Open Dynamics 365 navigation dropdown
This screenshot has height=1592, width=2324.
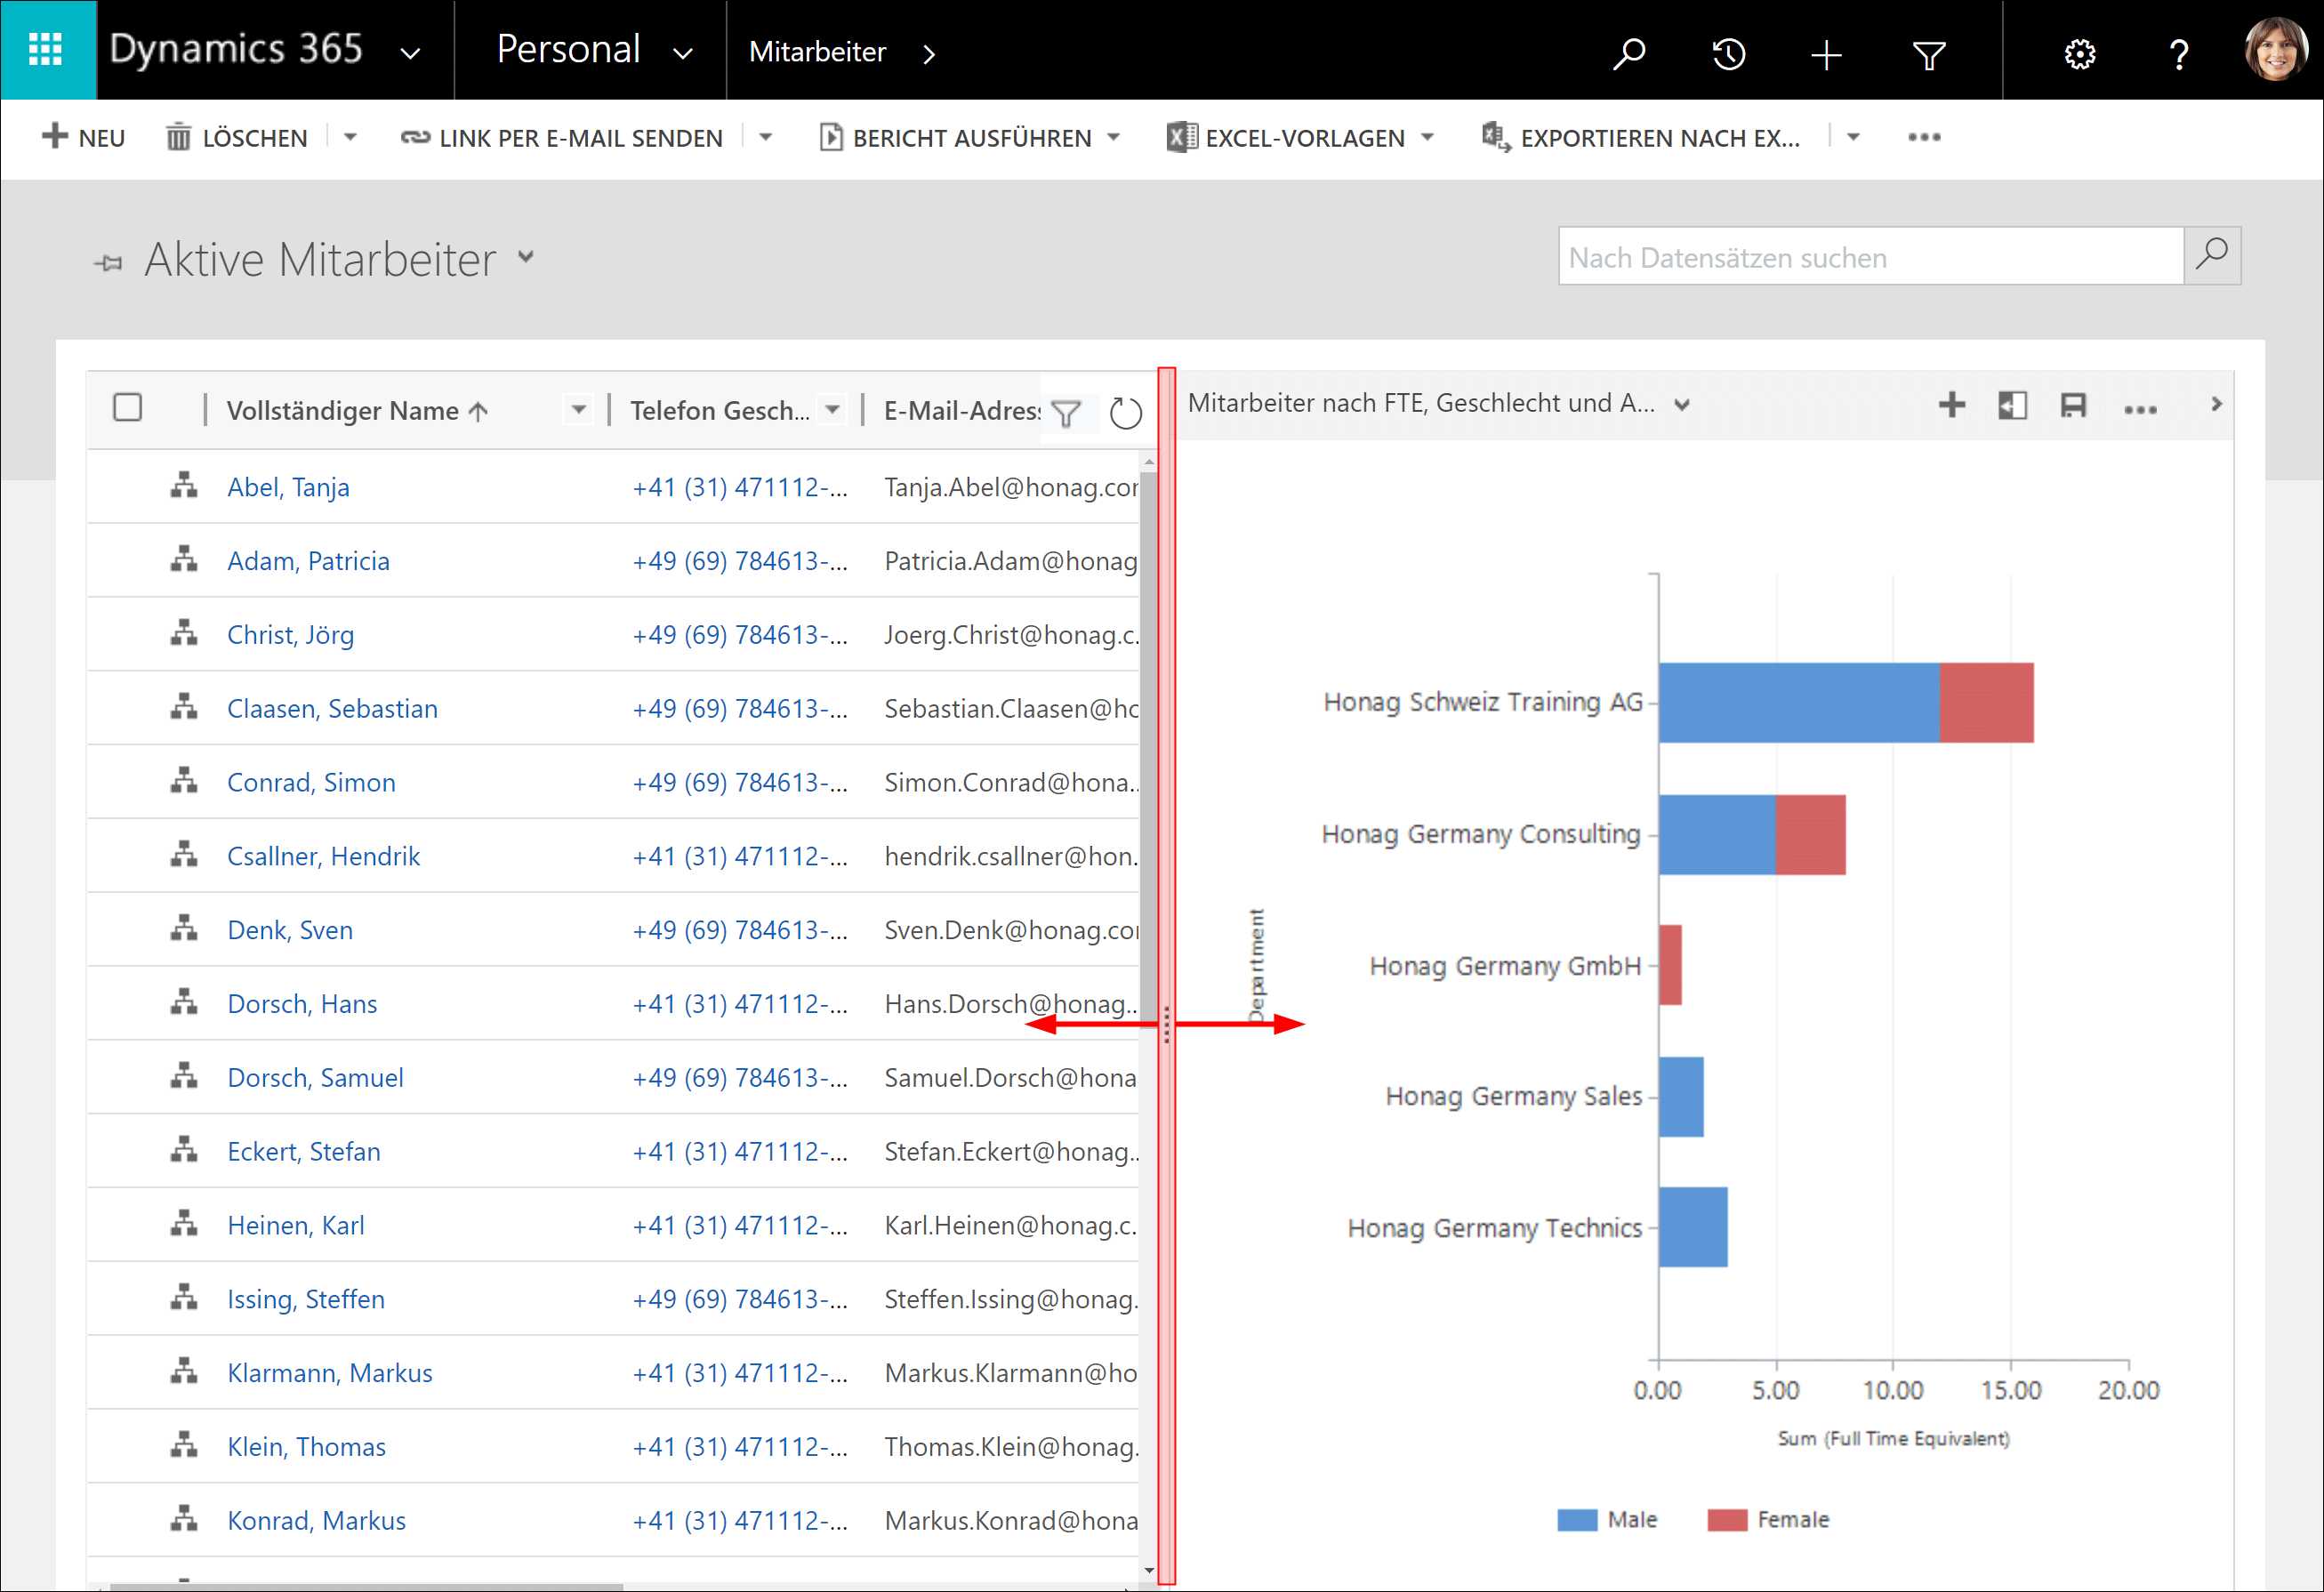(410, 54)
